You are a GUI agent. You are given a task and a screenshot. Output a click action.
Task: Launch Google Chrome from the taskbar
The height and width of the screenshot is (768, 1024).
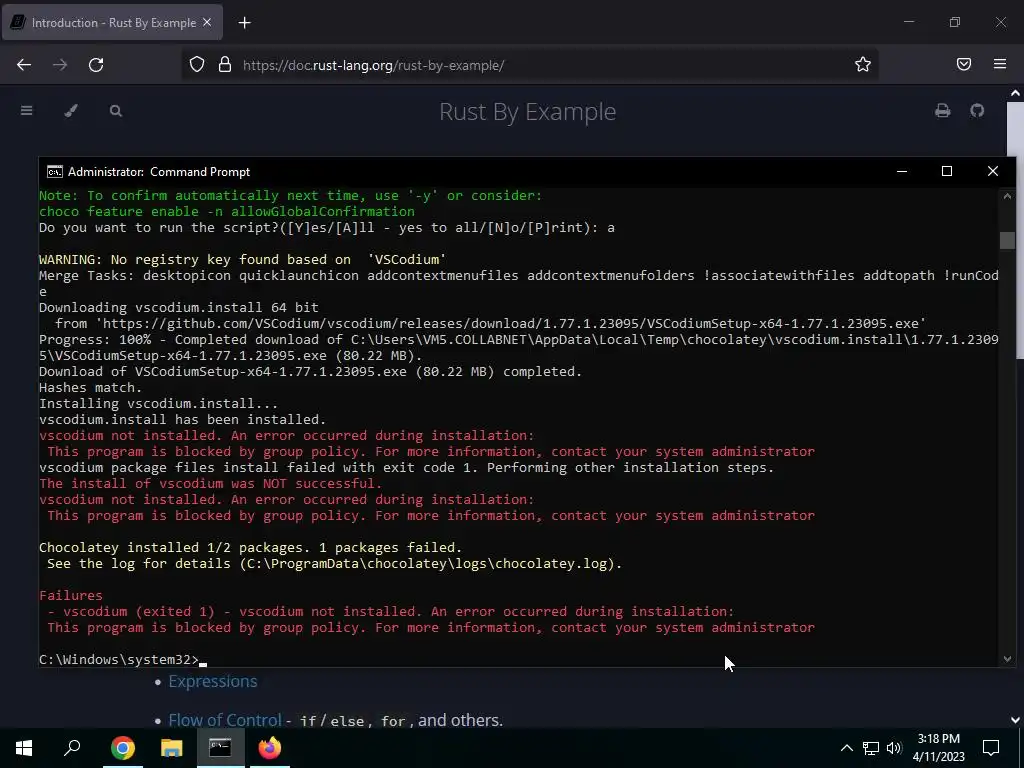[123, 748]
